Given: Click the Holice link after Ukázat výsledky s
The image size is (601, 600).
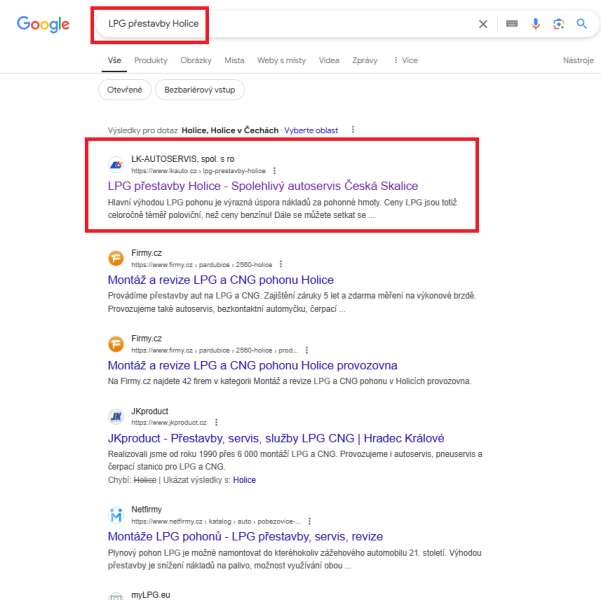Looking at the screenshot, I should tap(244, 480).
